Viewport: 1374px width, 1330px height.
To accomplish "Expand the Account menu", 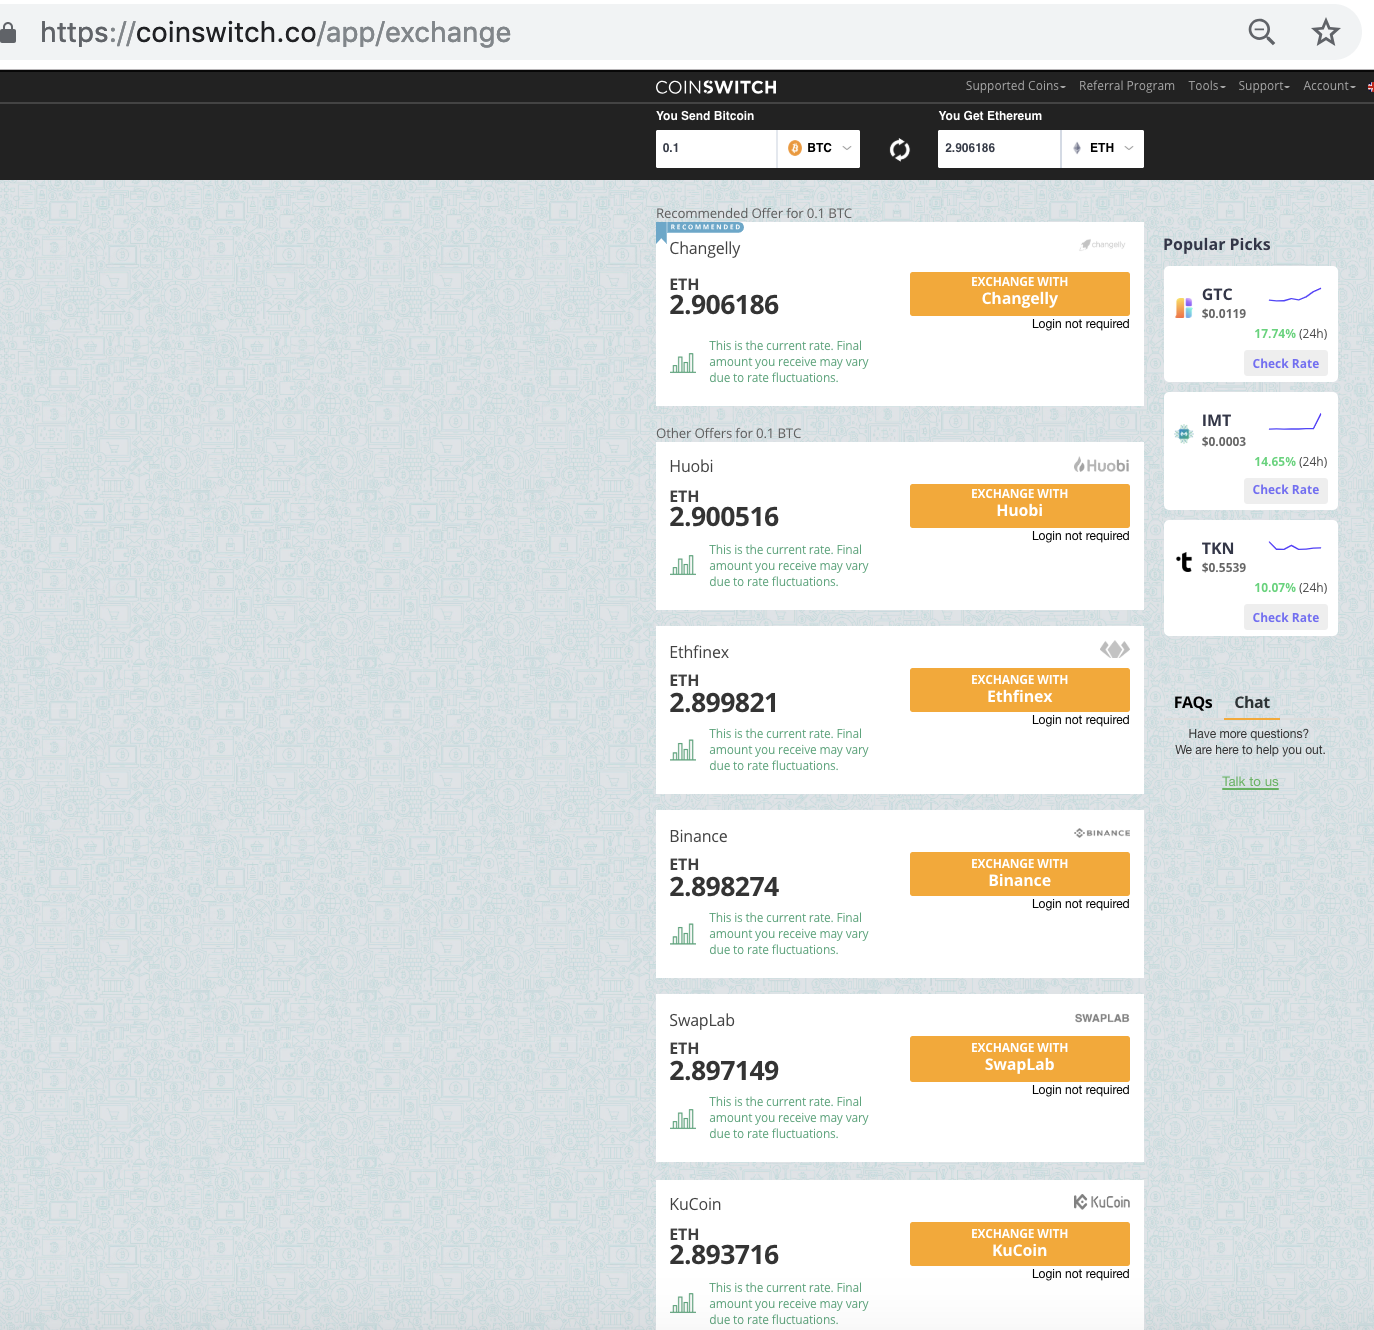I will [1329, 86].
